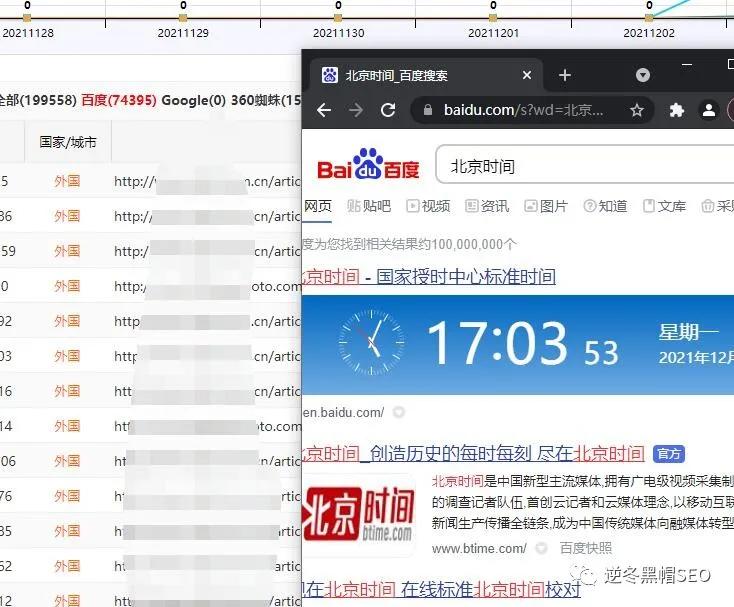This screenshot has height=607, width=734.
Task: Click the padlock site info icon
Action: click(427, 110)
